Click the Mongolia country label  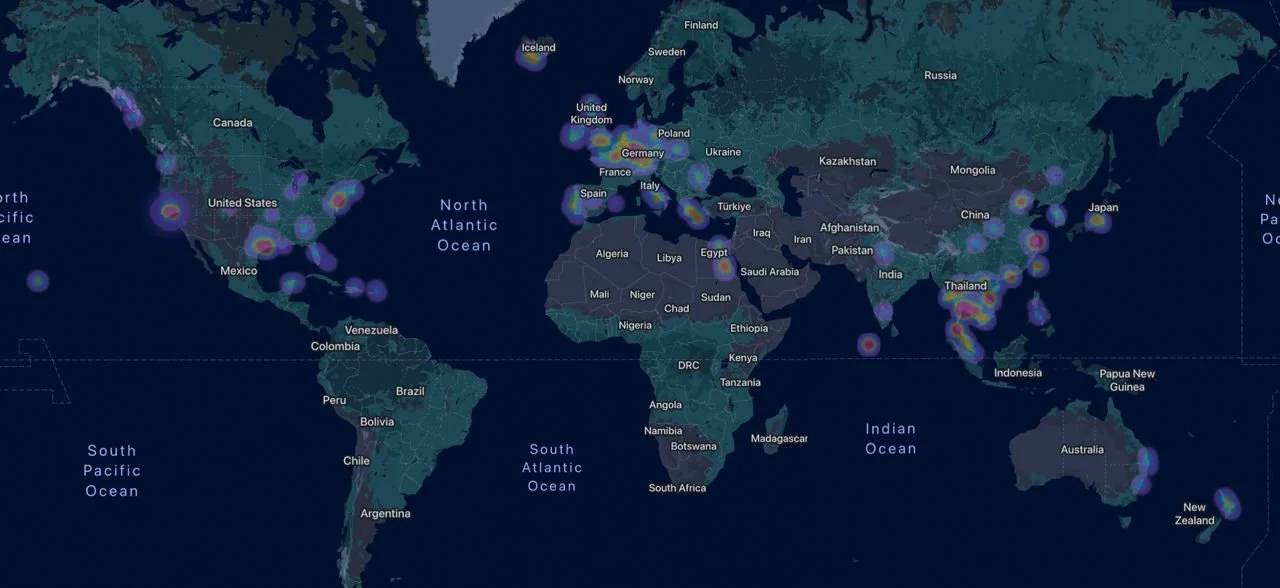tap(972, 169)
